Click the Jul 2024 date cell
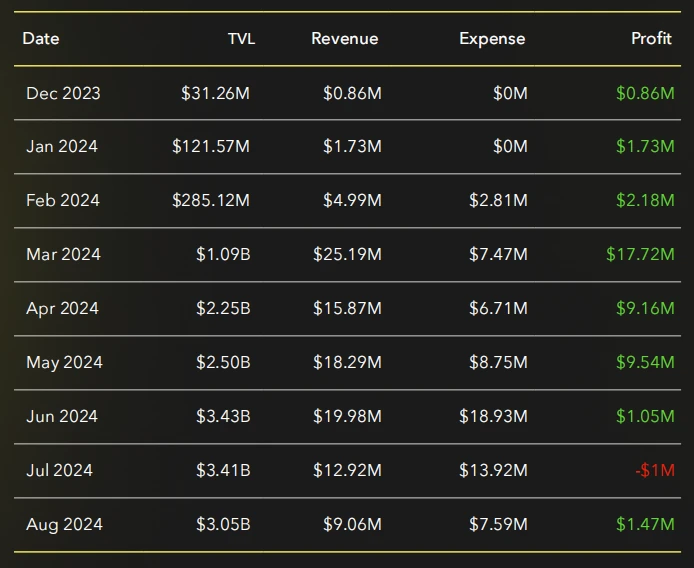The image size is (694, 568). click(x=59, y=471)
